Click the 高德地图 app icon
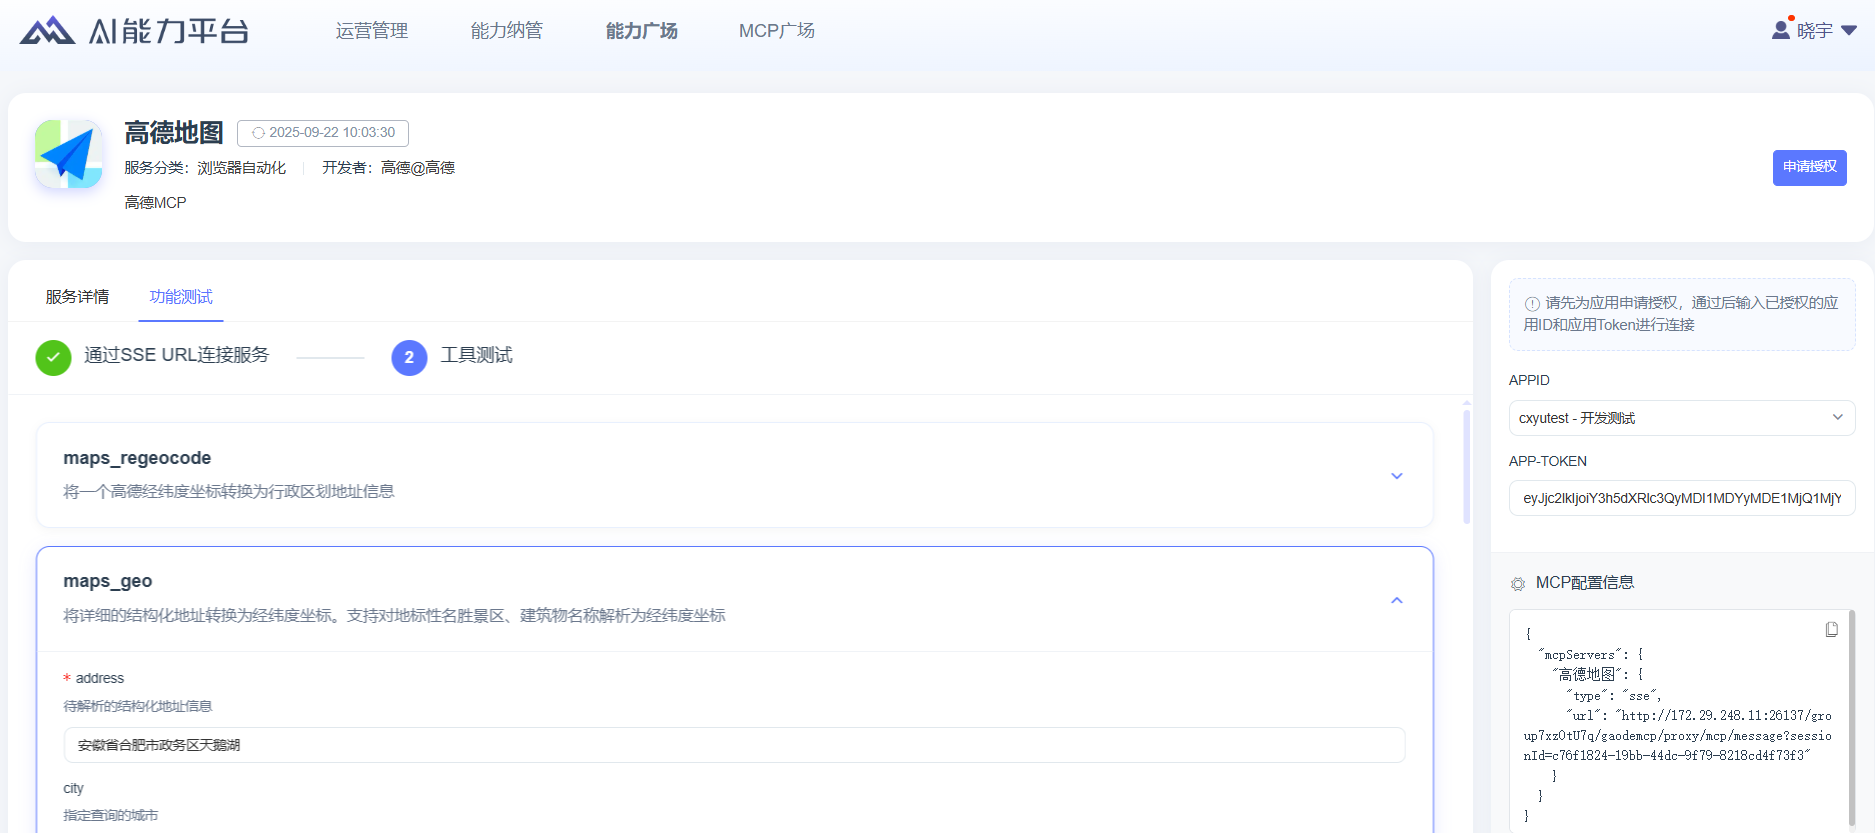Screen dimensions: 1875x833 pos(69,154)
